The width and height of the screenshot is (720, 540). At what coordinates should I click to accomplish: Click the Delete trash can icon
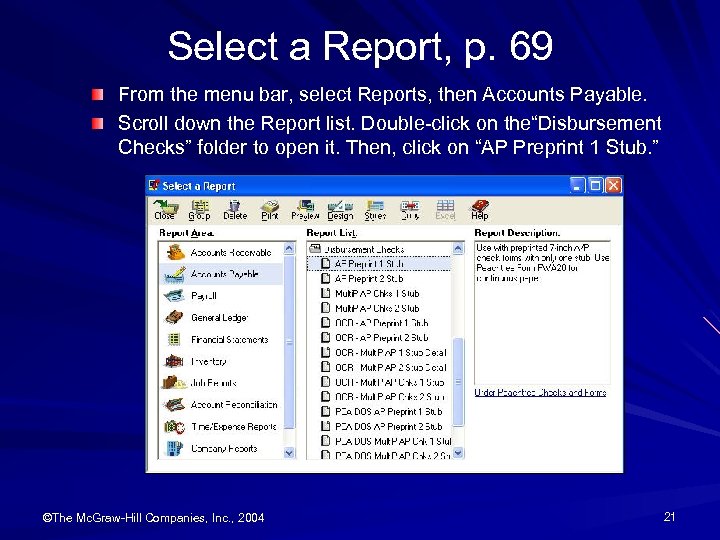235,210
